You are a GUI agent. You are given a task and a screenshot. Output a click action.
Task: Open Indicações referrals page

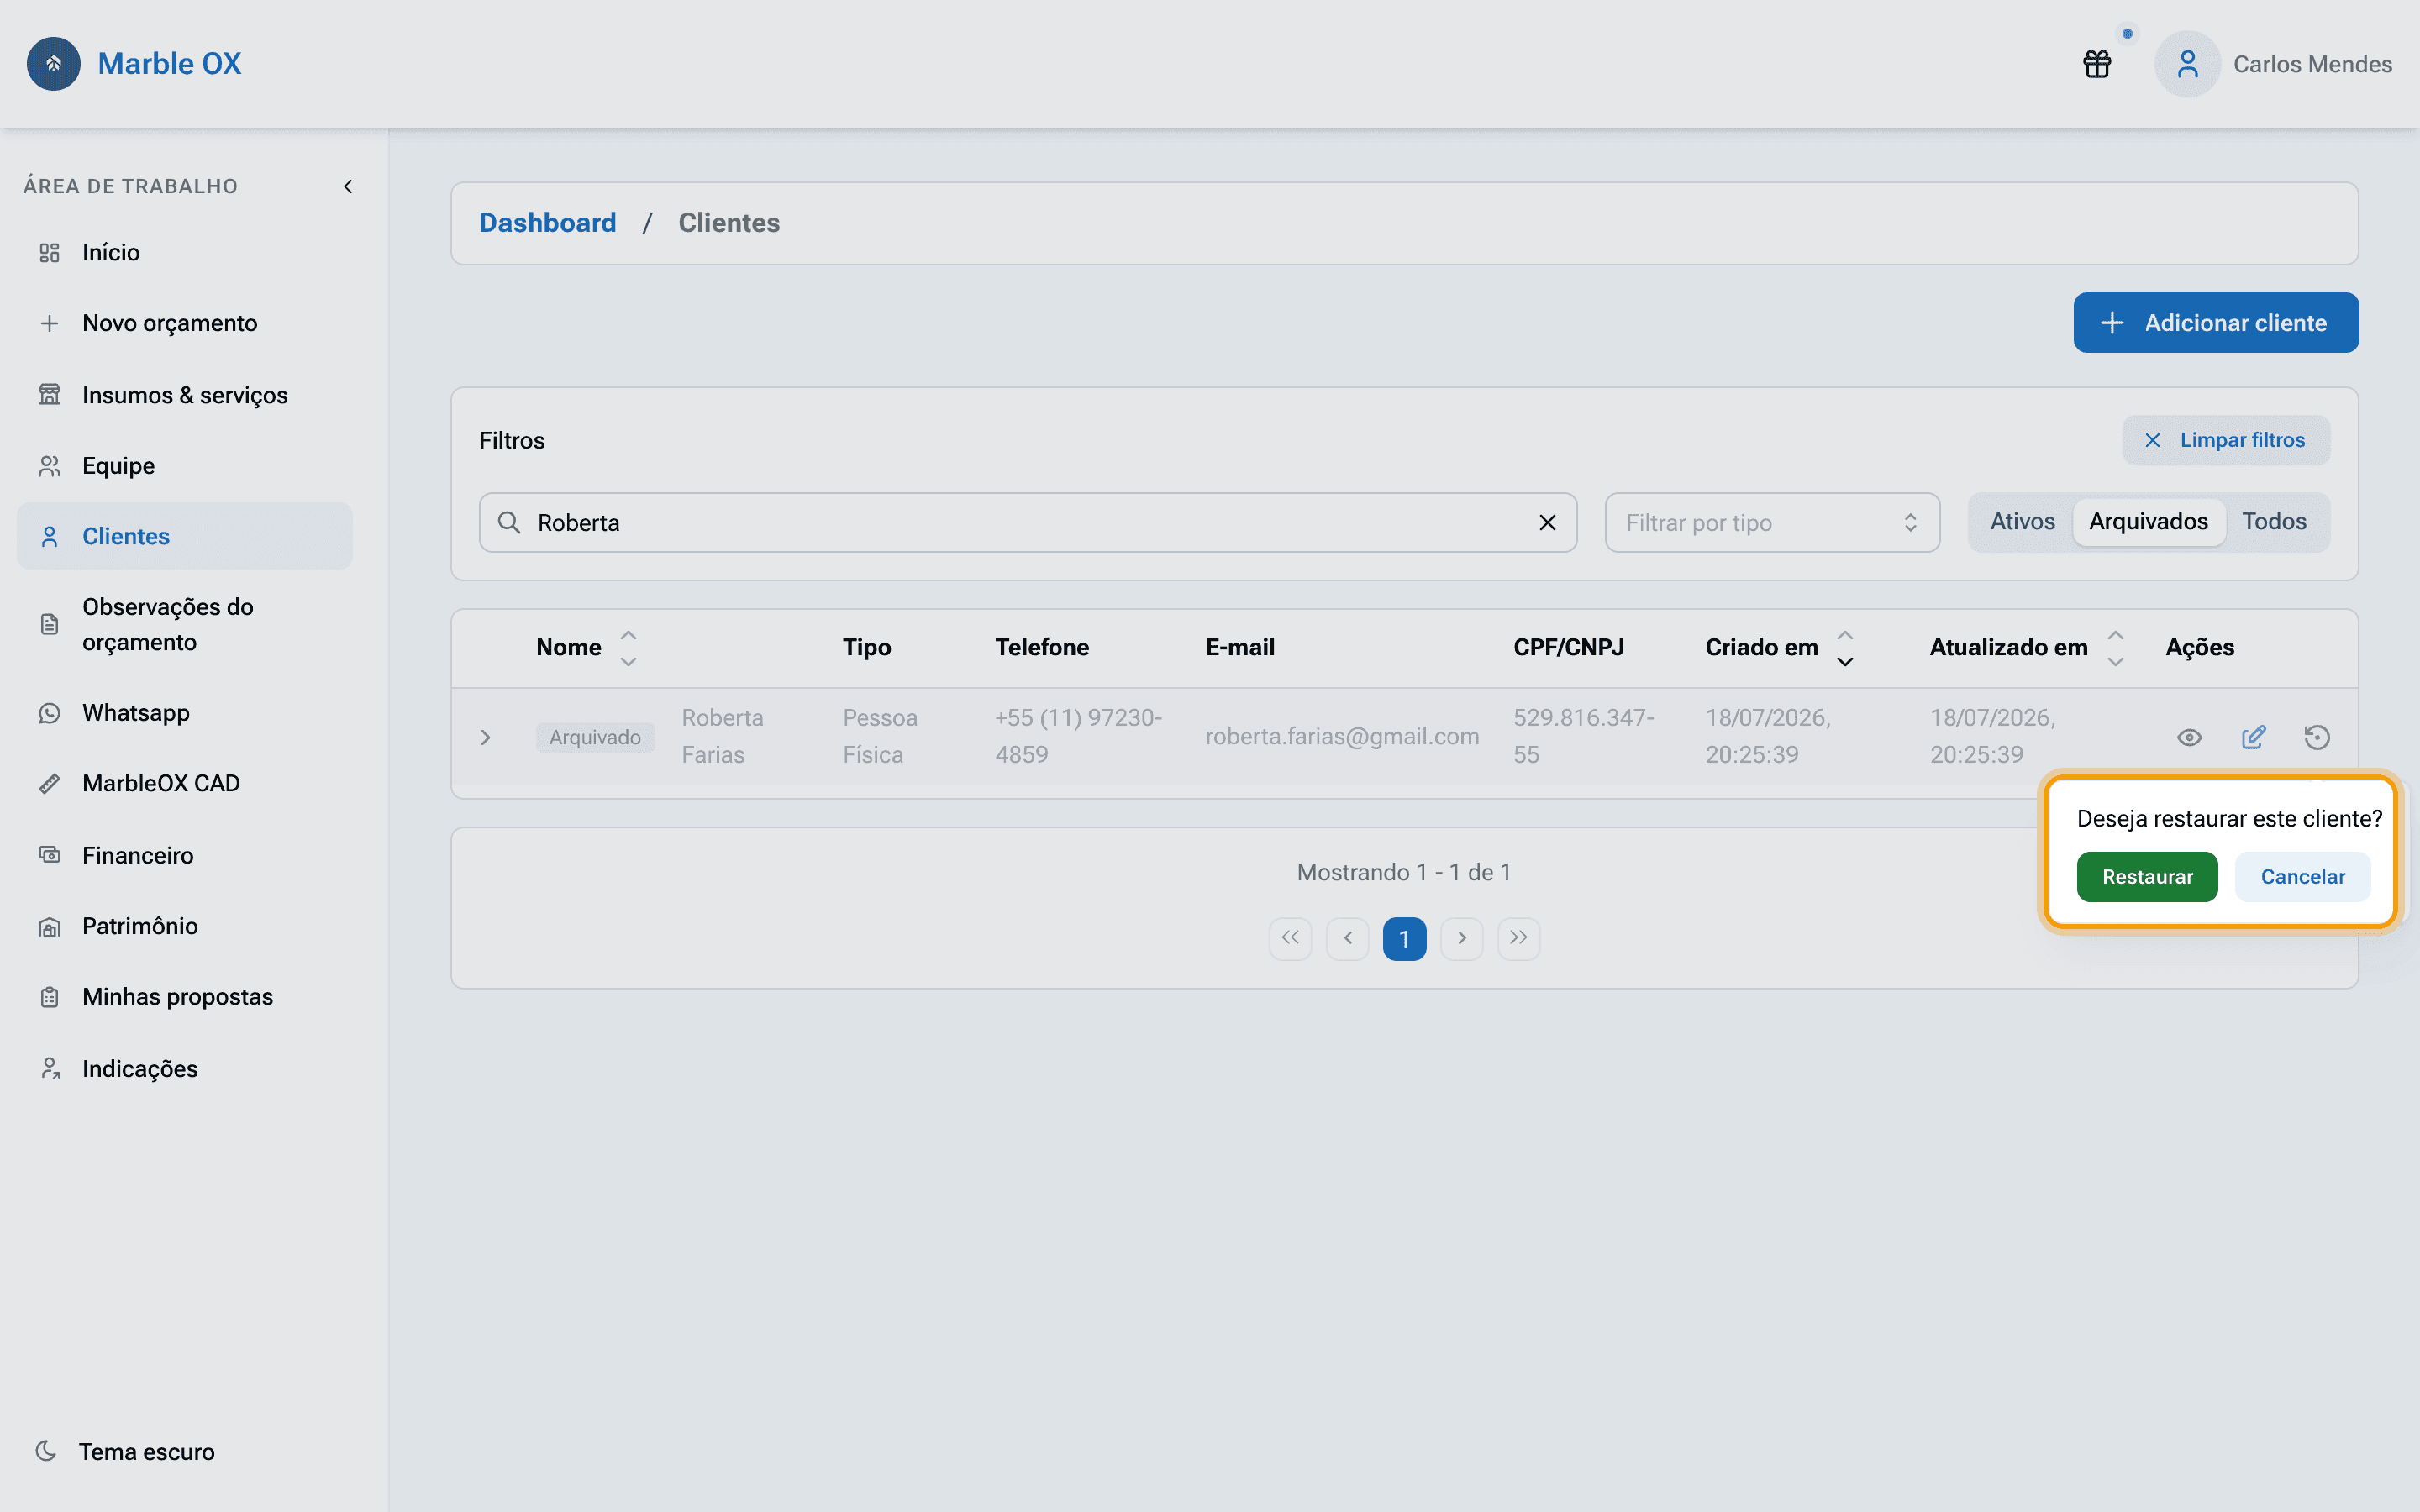pyautogui.click(x=185, y=1069)
